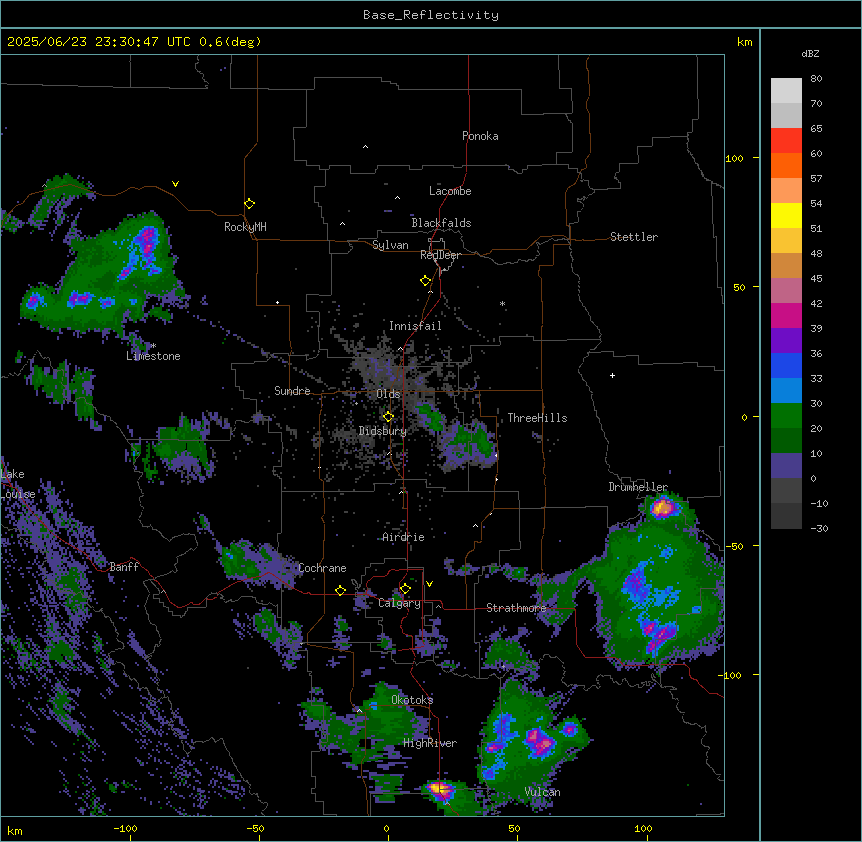Select the yellow 54-51 dBZ legend swatch

click(786, 215)
